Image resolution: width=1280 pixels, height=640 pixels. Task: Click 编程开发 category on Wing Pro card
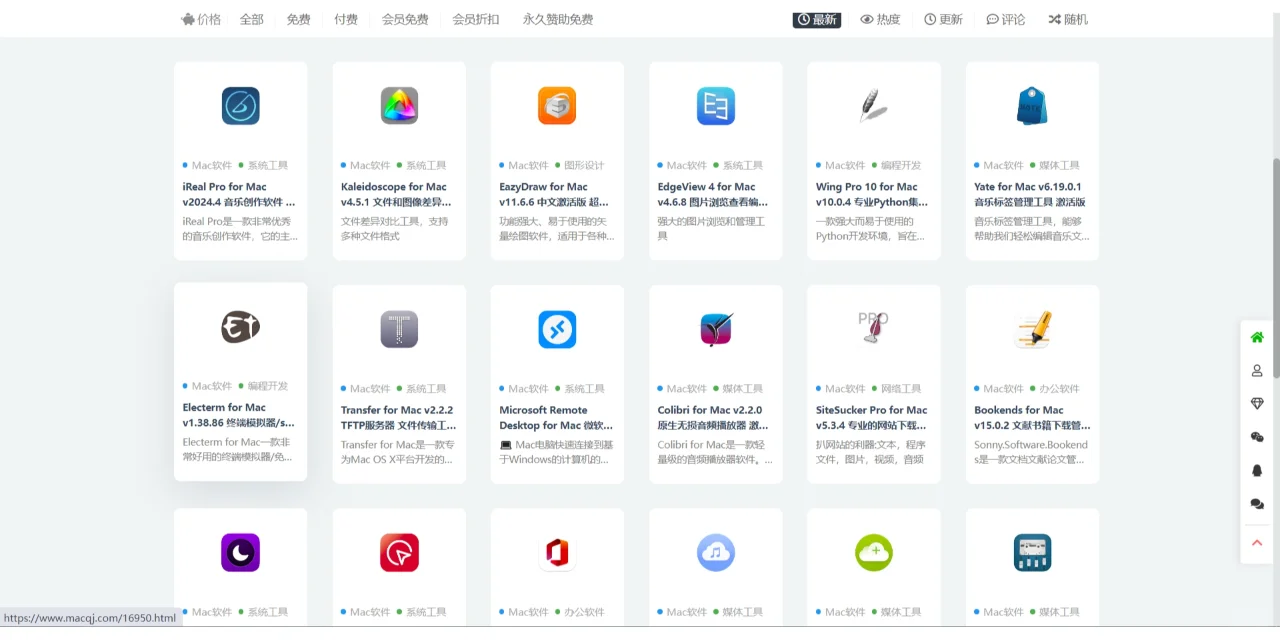(901, 166)
